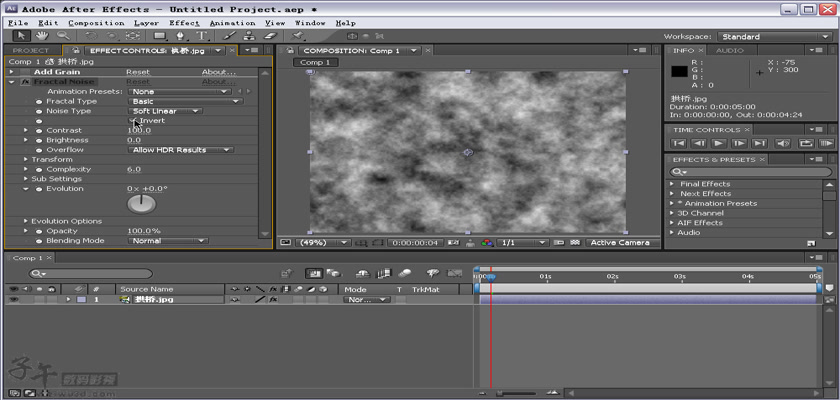Click the Draft 3D timeline icon
The image size is (840, 400).
(x=333, y=274)
